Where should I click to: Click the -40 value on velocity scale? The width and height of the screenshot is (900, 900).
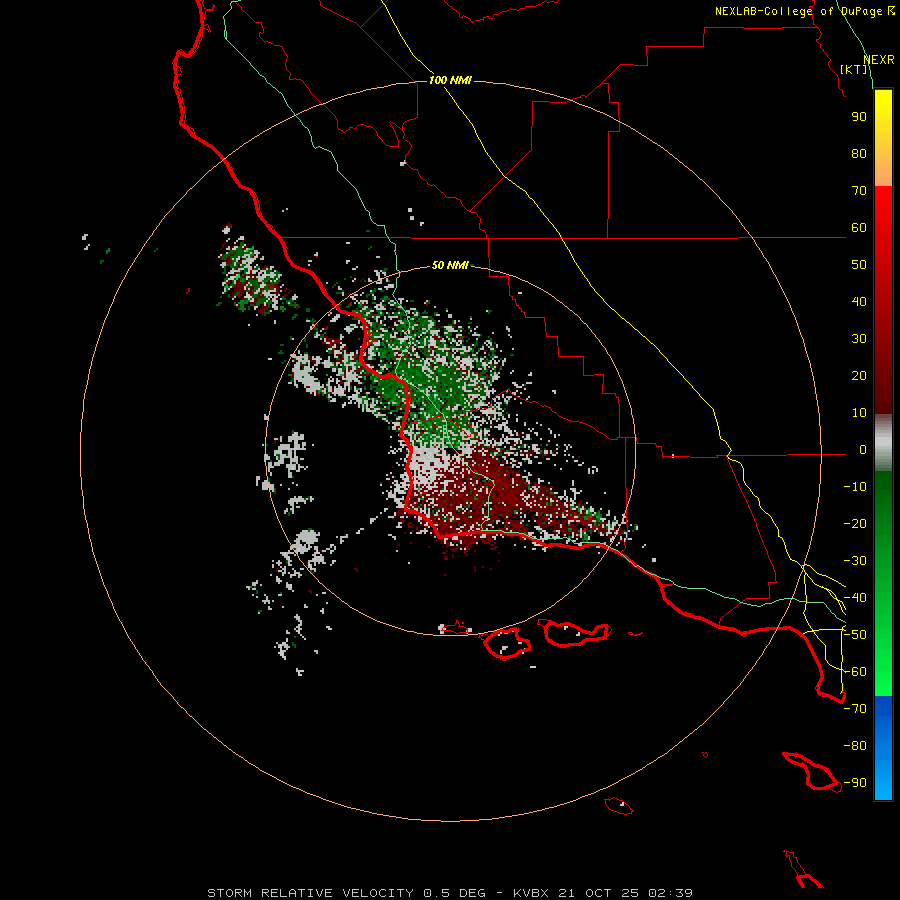tap(855, 598)
